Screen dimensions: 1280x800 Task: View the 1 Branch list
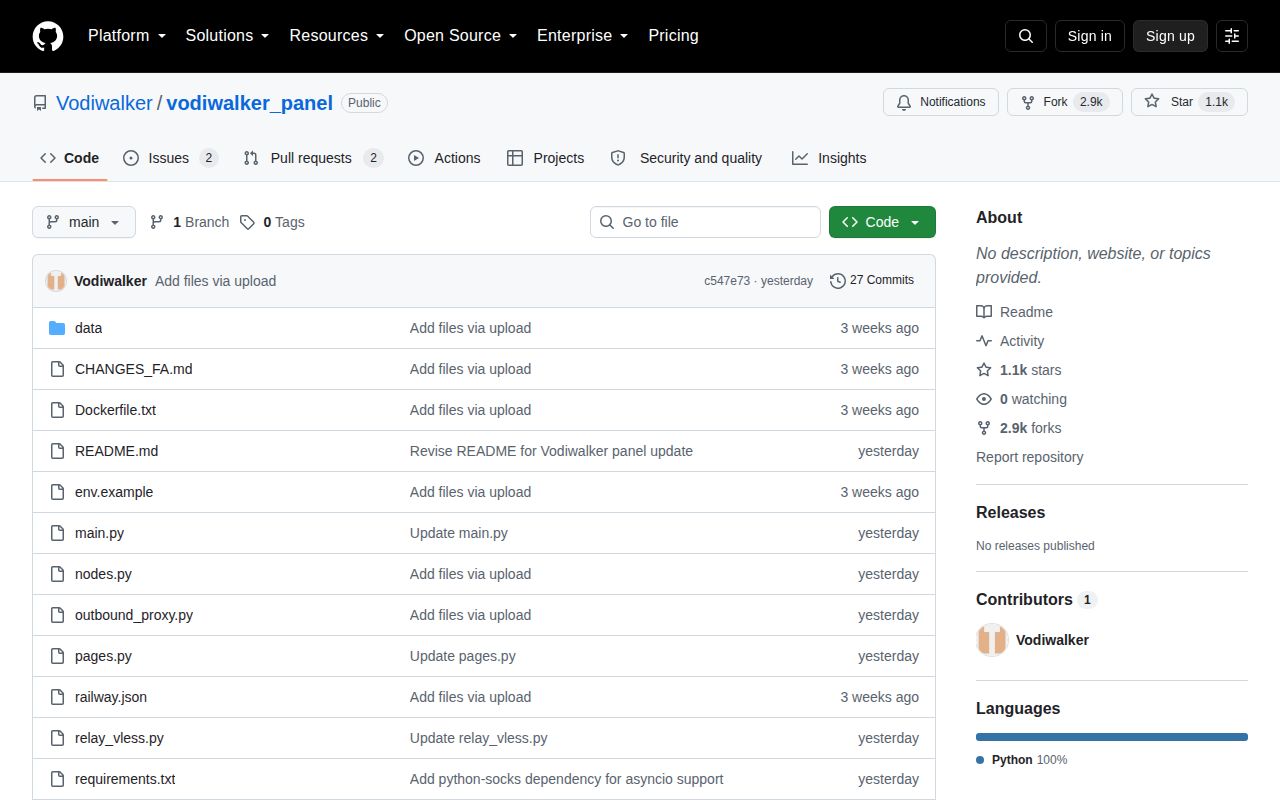(x=189, y=222)
